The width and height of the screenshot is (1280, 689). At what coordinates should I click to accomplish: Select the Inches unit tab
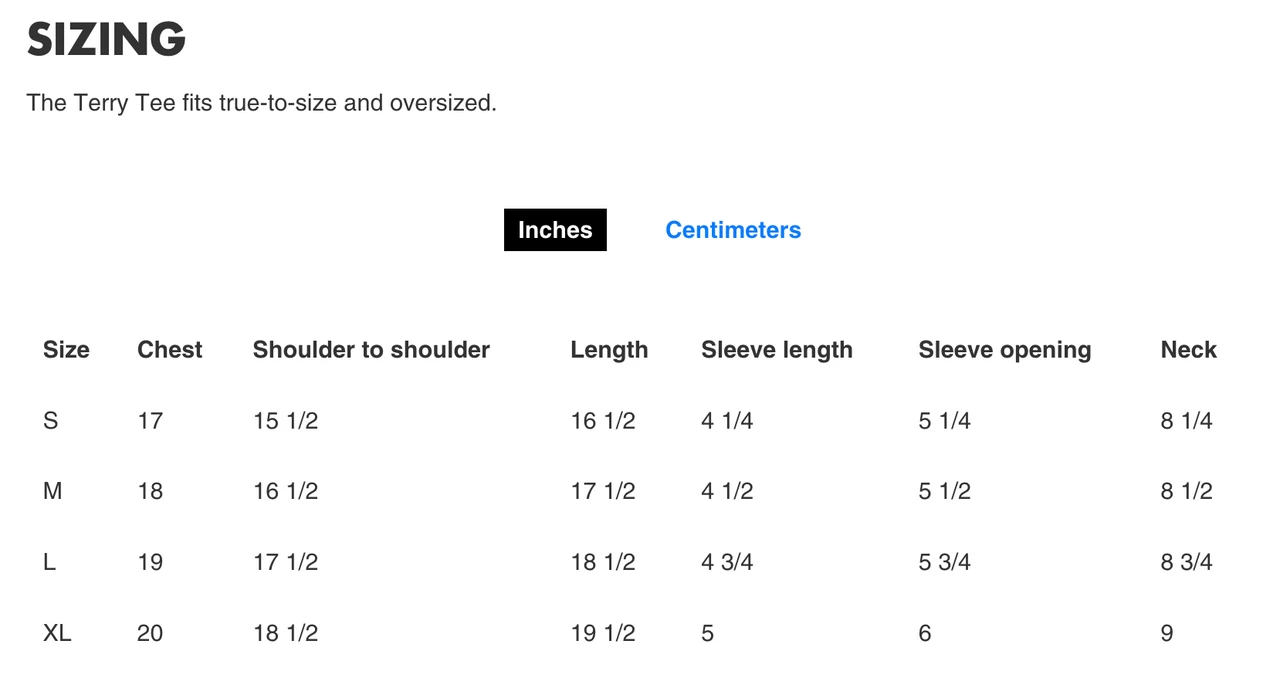coord(555,230)
